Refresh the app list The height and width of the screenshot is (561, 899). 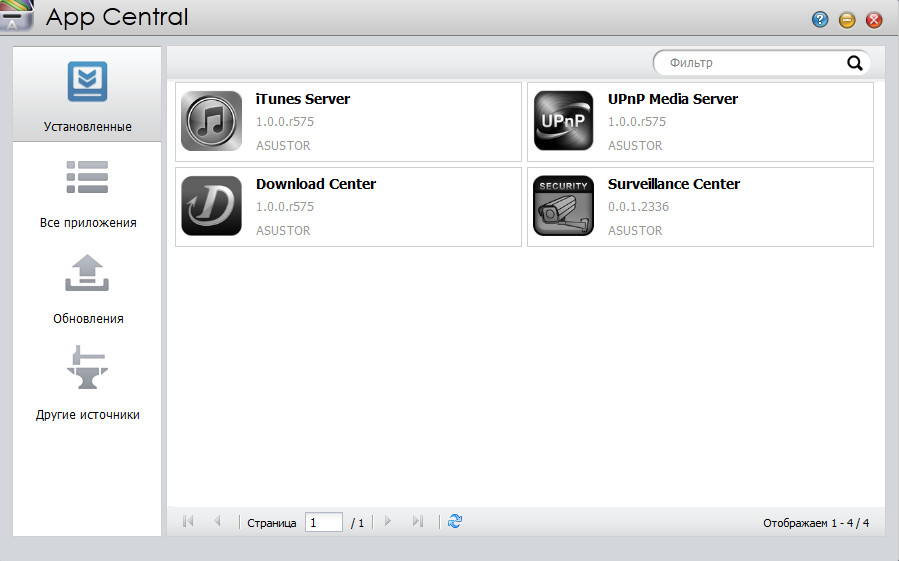tap(455, 521)
